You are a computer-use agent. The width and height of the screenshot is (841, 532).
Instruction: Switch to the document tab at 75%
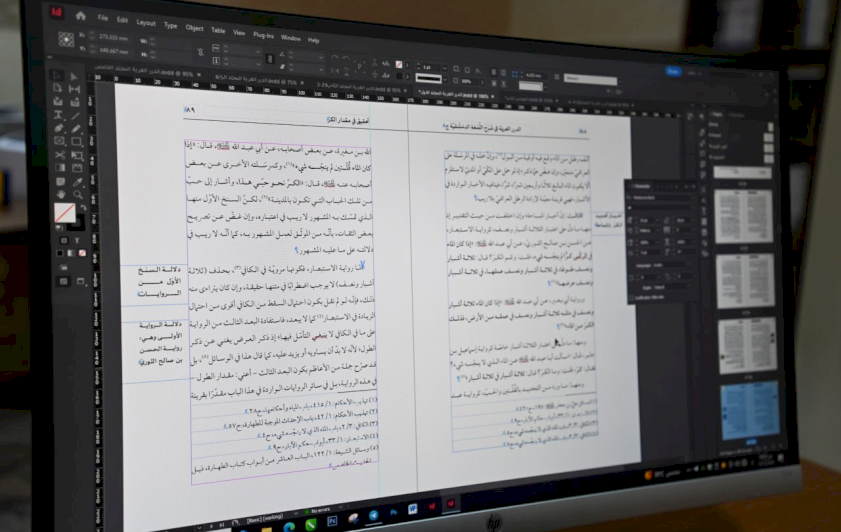point(256,80)
